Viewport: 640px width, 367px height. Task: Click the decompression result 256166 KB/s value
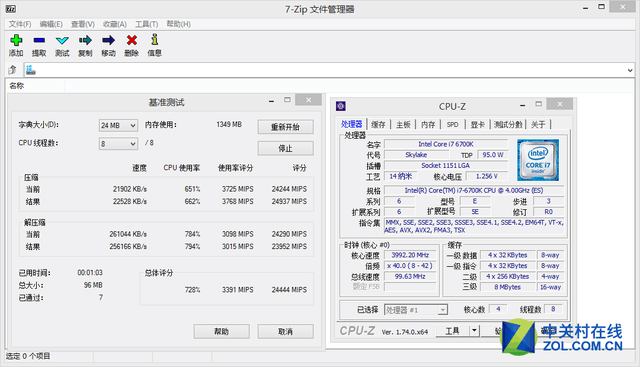pos(128,247)
